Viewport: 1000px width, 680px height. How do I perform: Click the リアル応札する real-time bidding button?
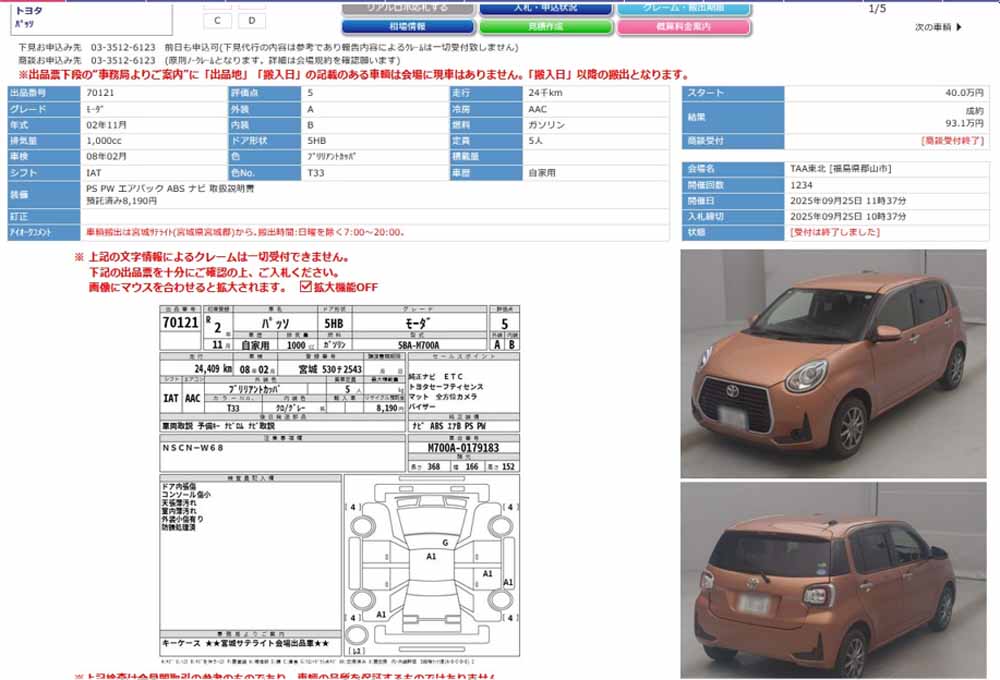[411, 7]
